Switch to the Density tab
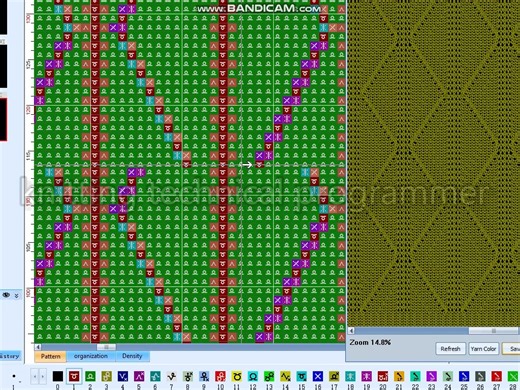 coord(132,356)
